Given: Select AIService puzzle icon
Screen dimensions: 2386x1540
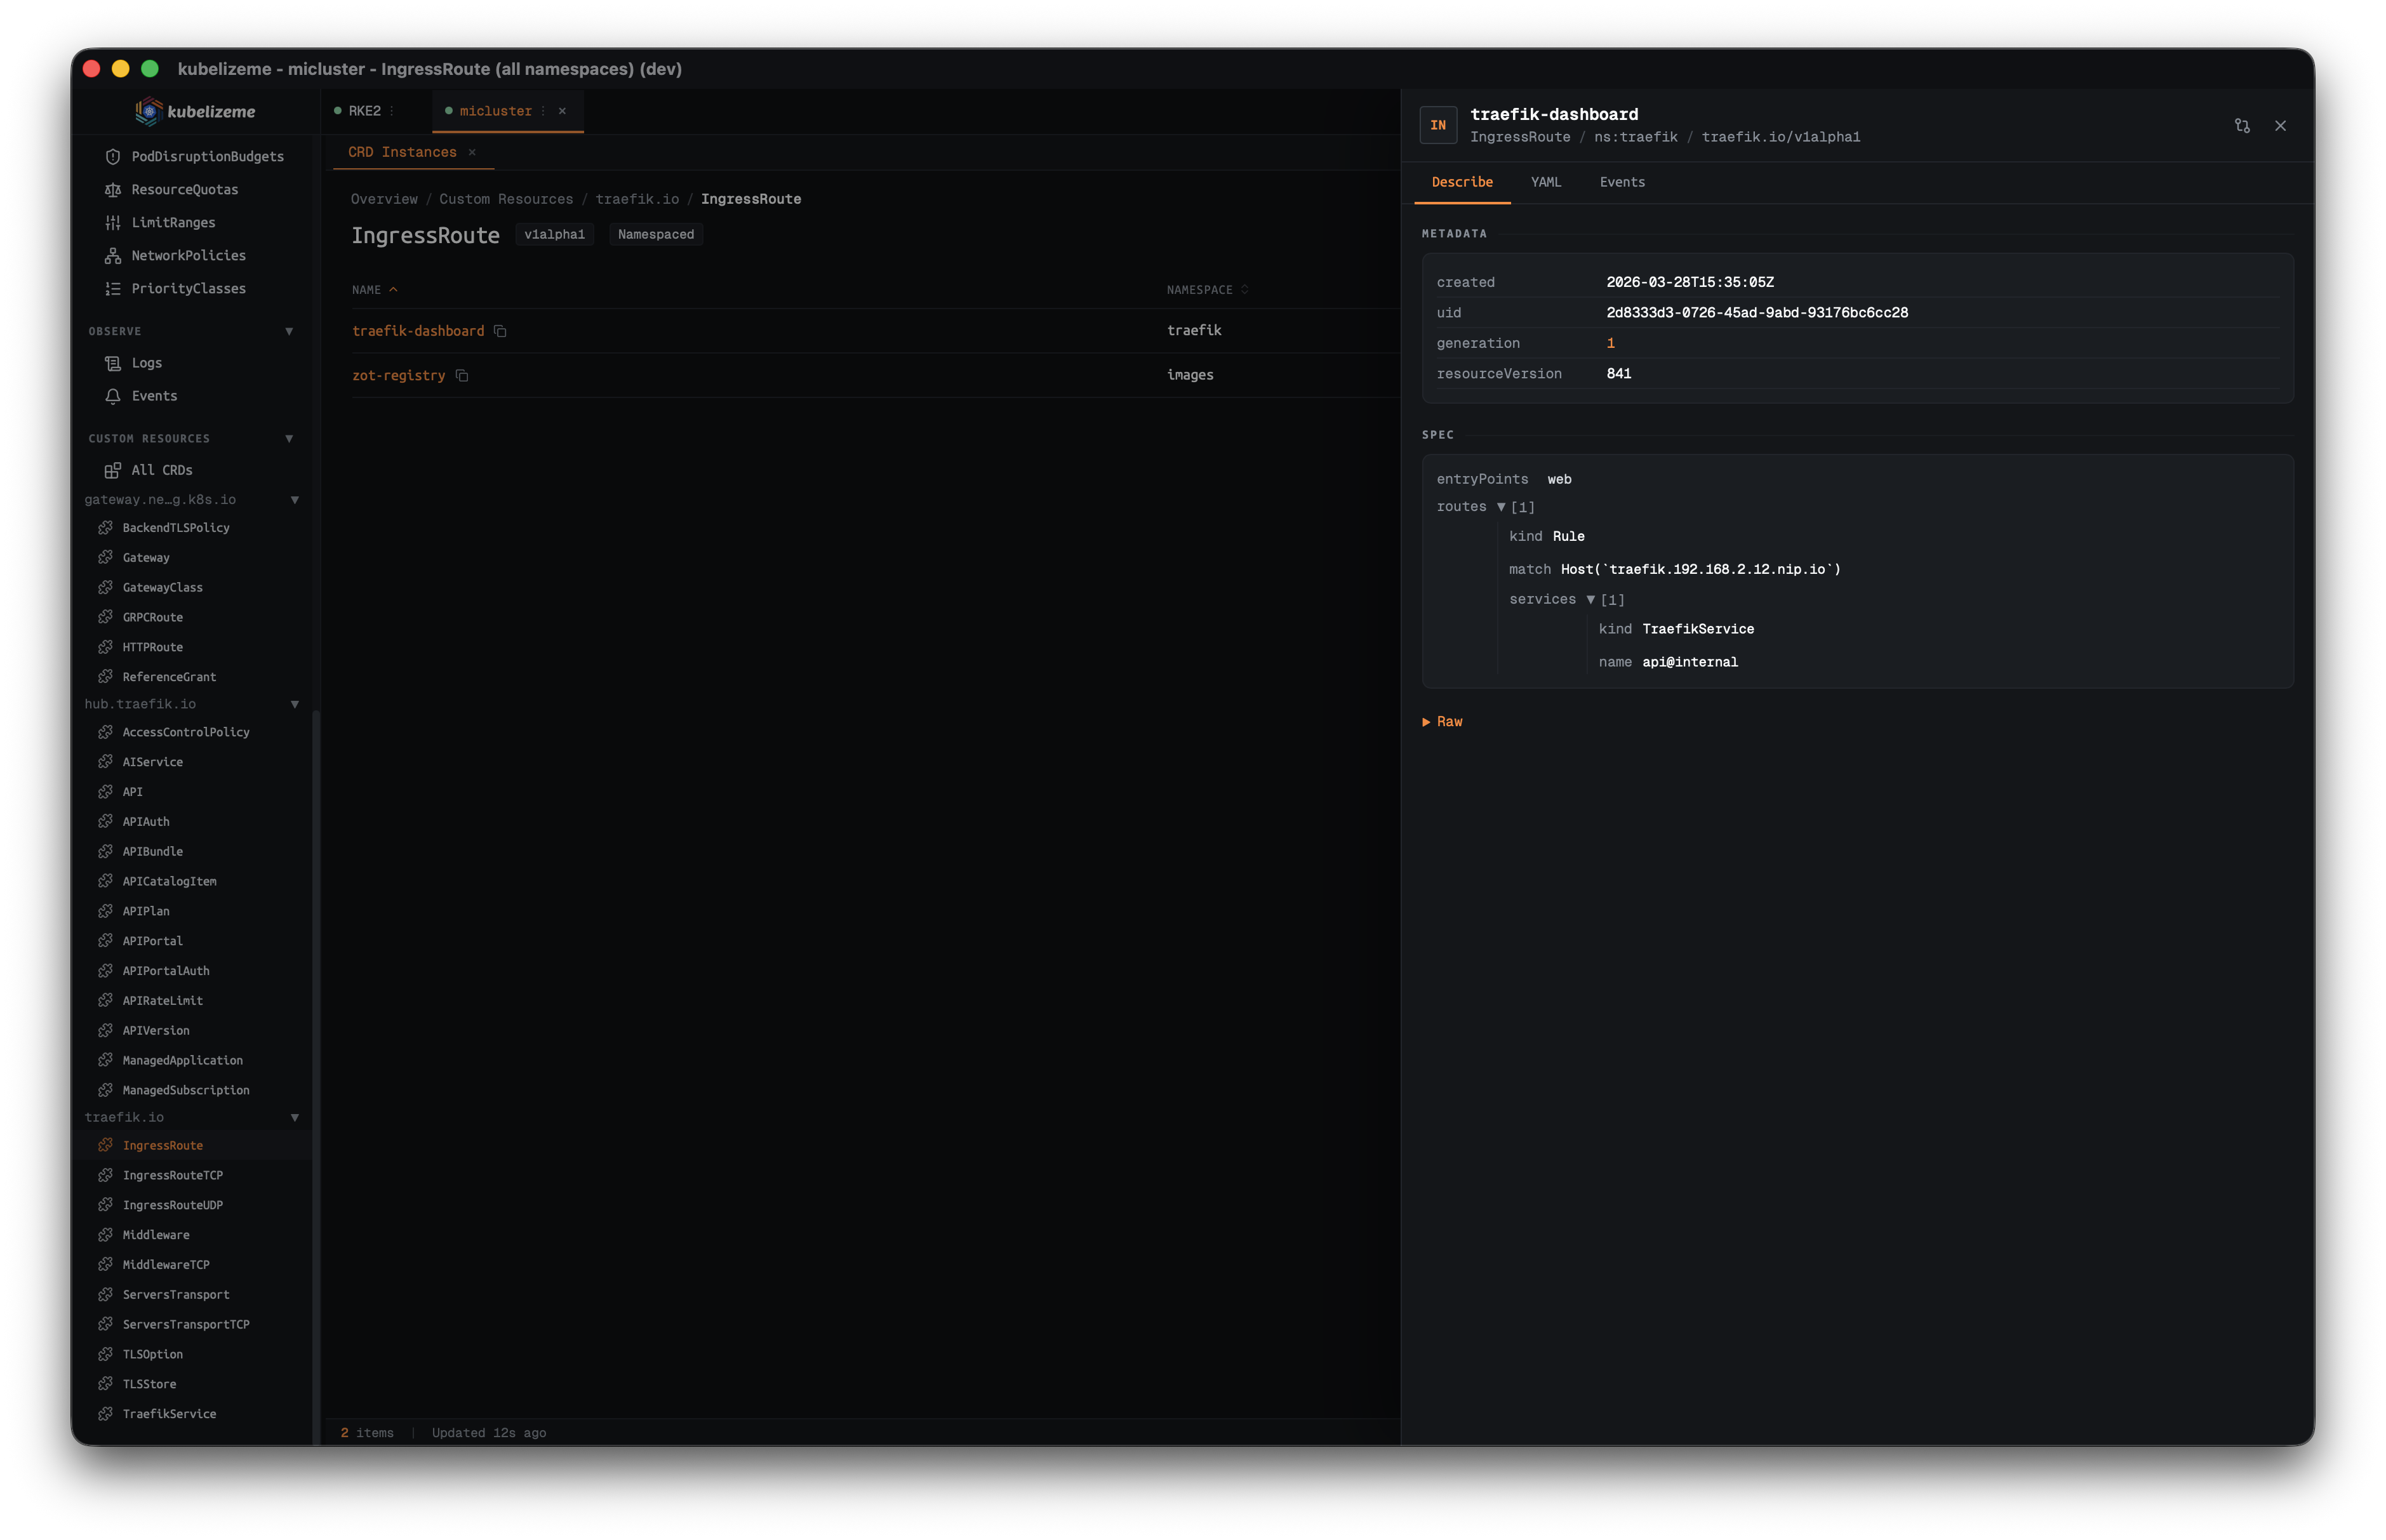Looking at the screenshot, I should point(105,762).
